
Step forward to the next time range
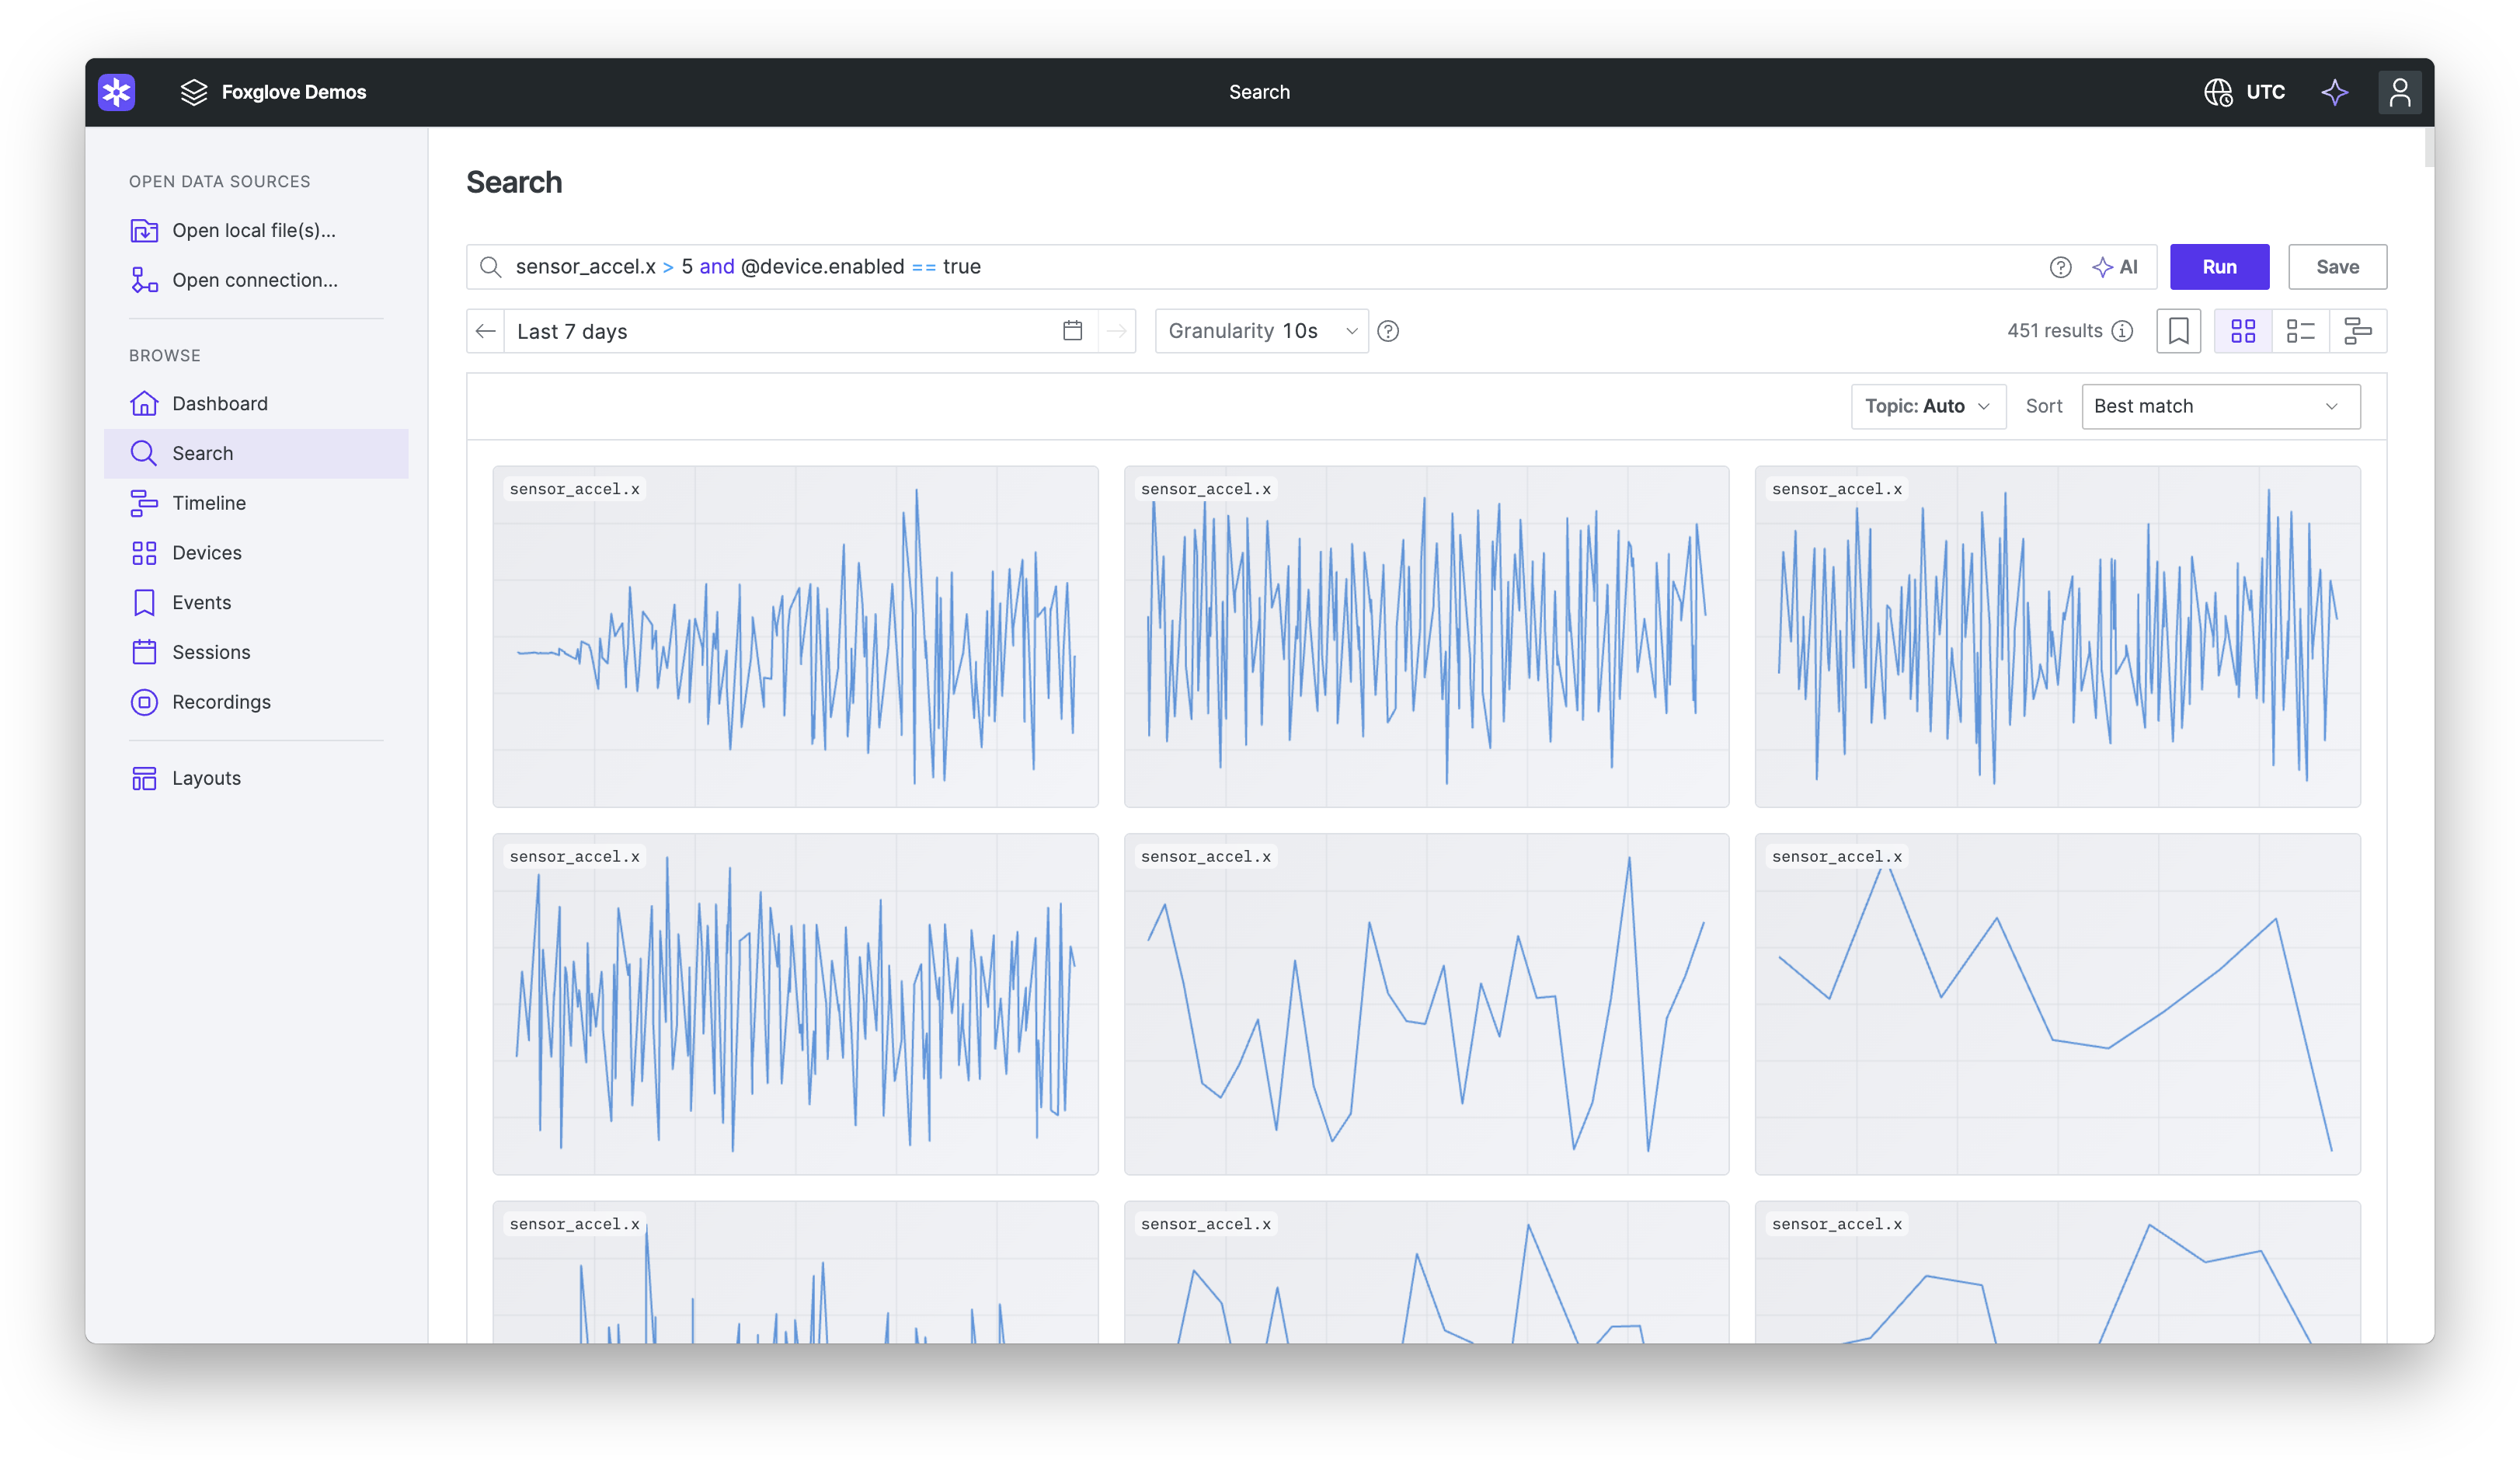[x=1117, y=331]
